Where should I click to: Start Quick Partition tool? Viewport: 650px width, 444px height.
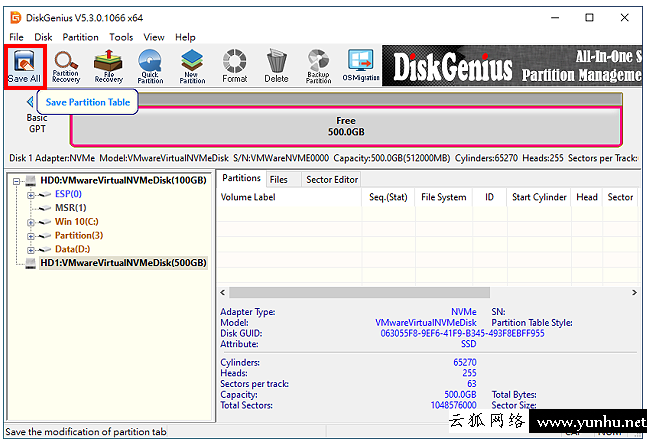[x=150, y=66]
